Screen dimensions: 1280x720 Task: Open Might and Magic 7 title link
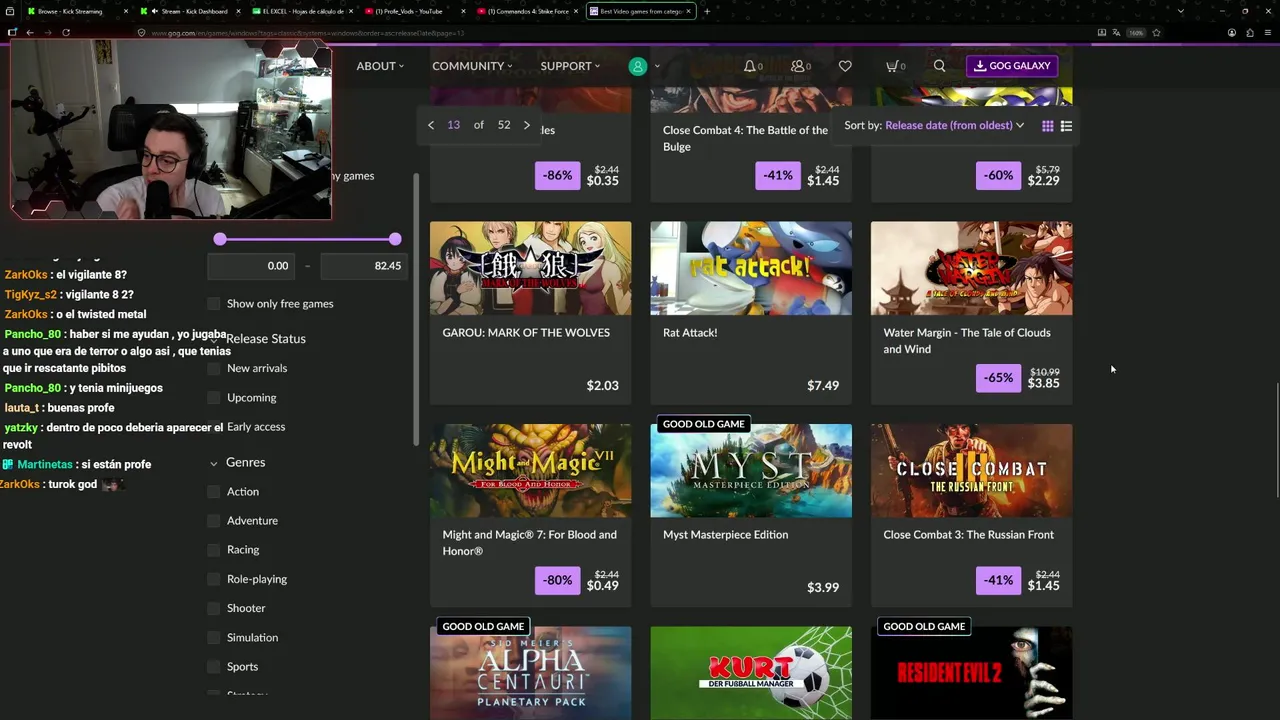tap(530, 543)
